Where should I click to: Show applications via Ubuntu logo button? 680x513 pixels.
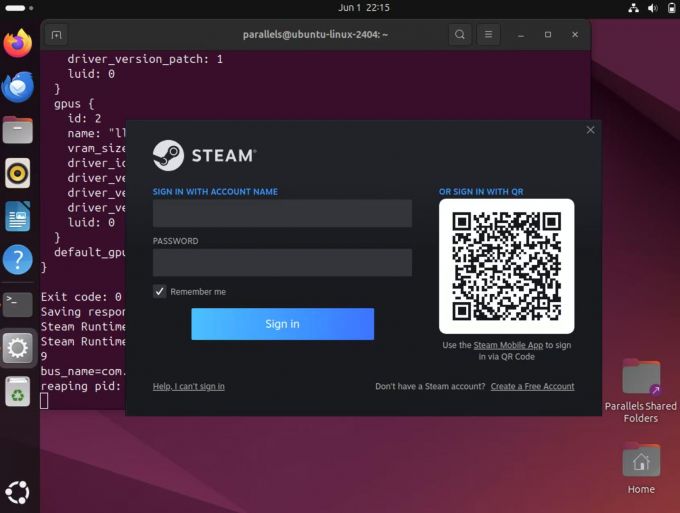click(x=17, y=493)
